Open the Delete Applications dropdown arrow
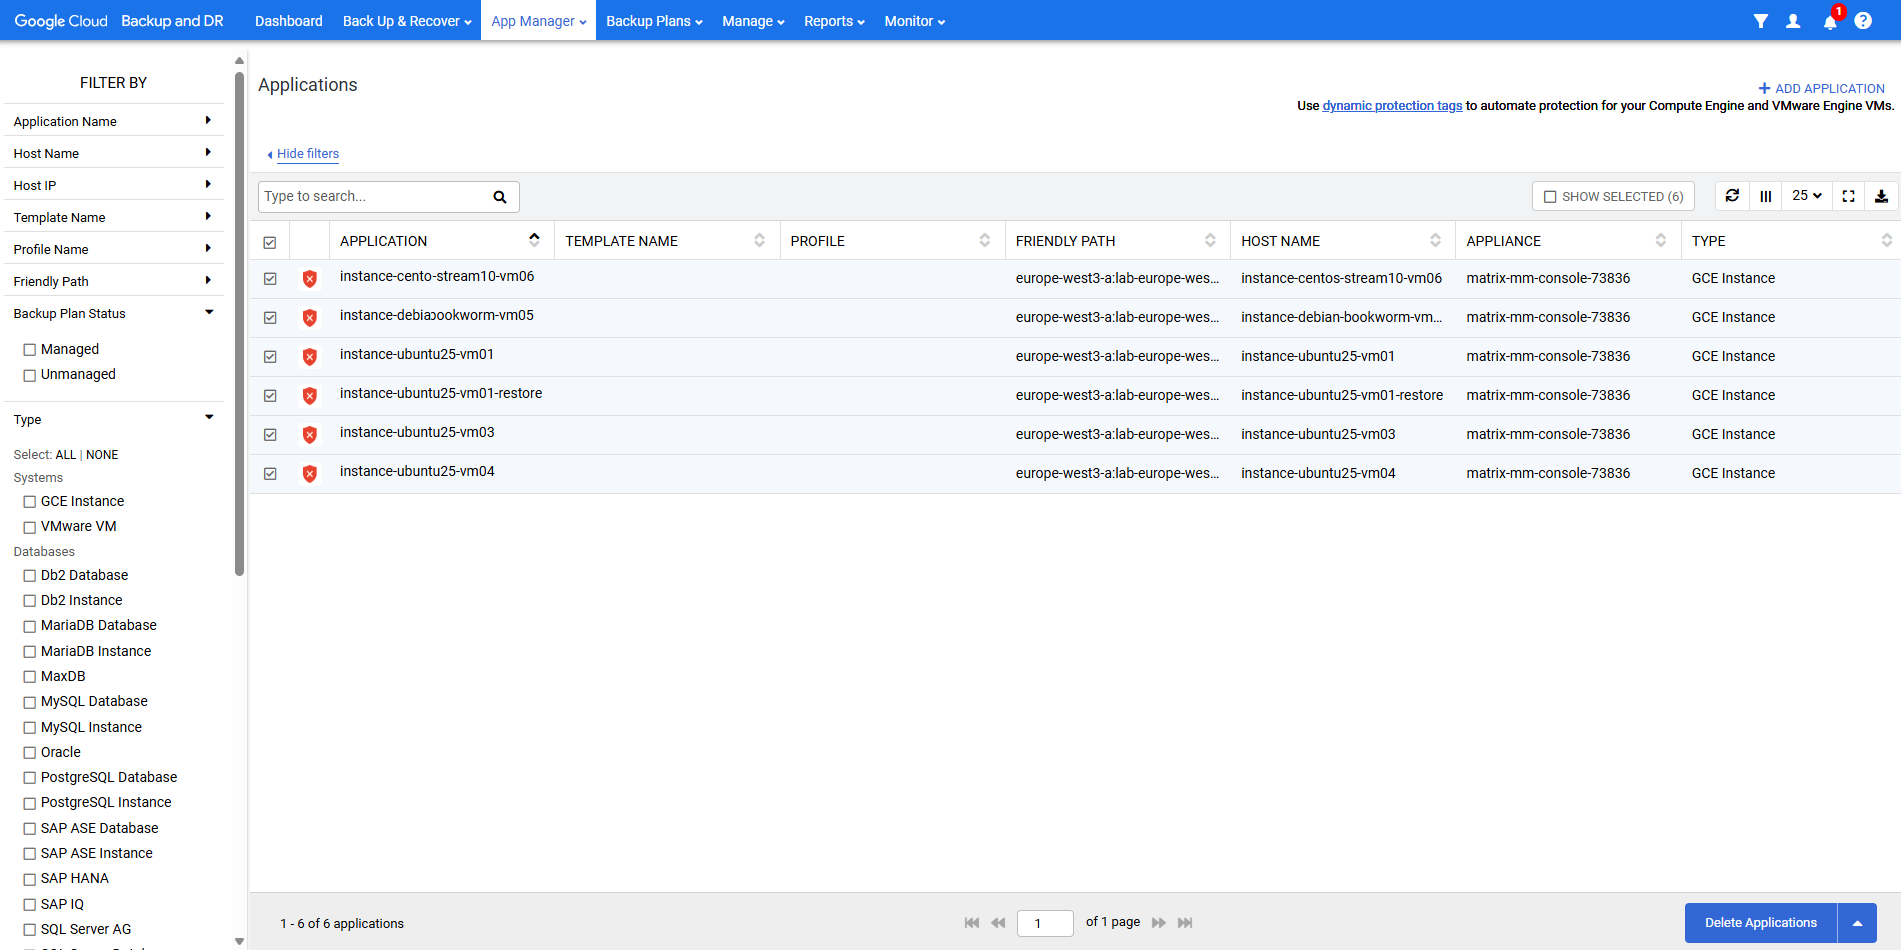1901x950 pixels. click(x=1857, y=923)
